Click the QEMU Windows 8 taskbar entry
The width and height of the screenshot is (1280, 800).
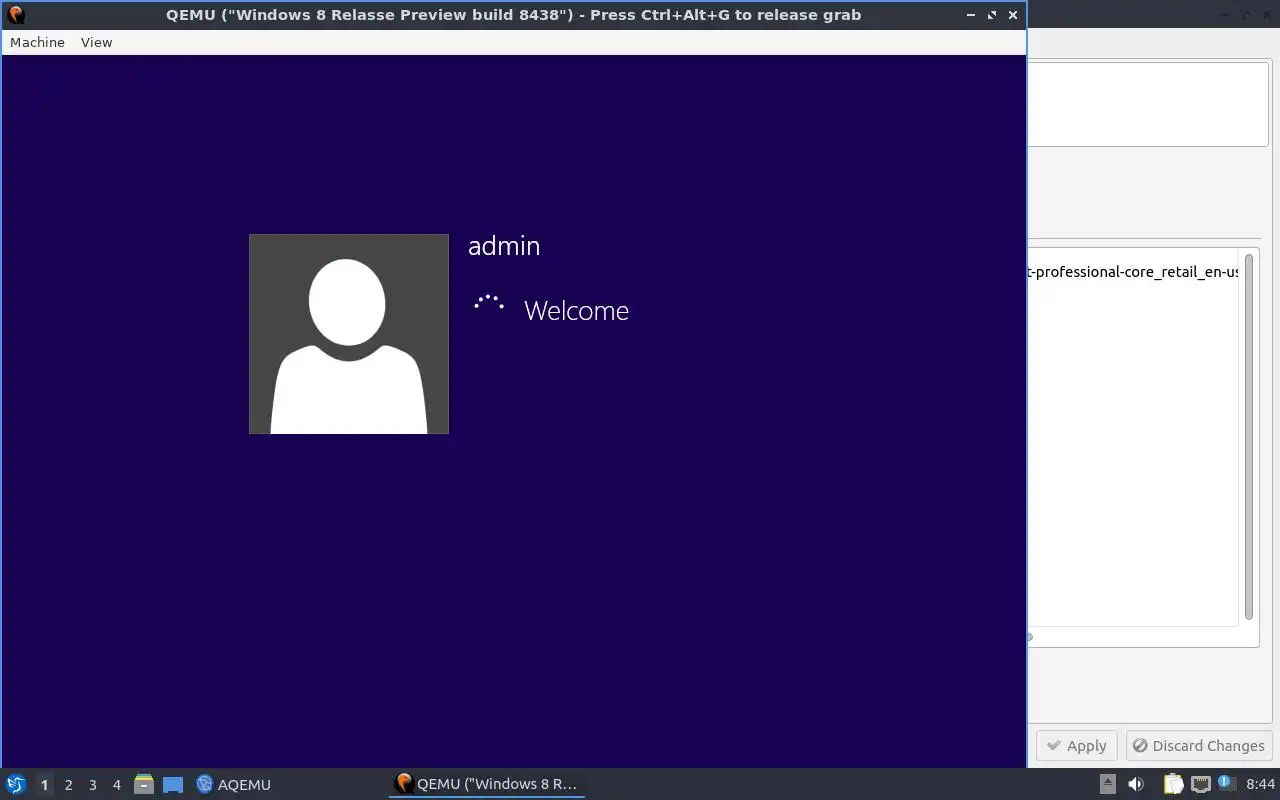tap(487, 784)
